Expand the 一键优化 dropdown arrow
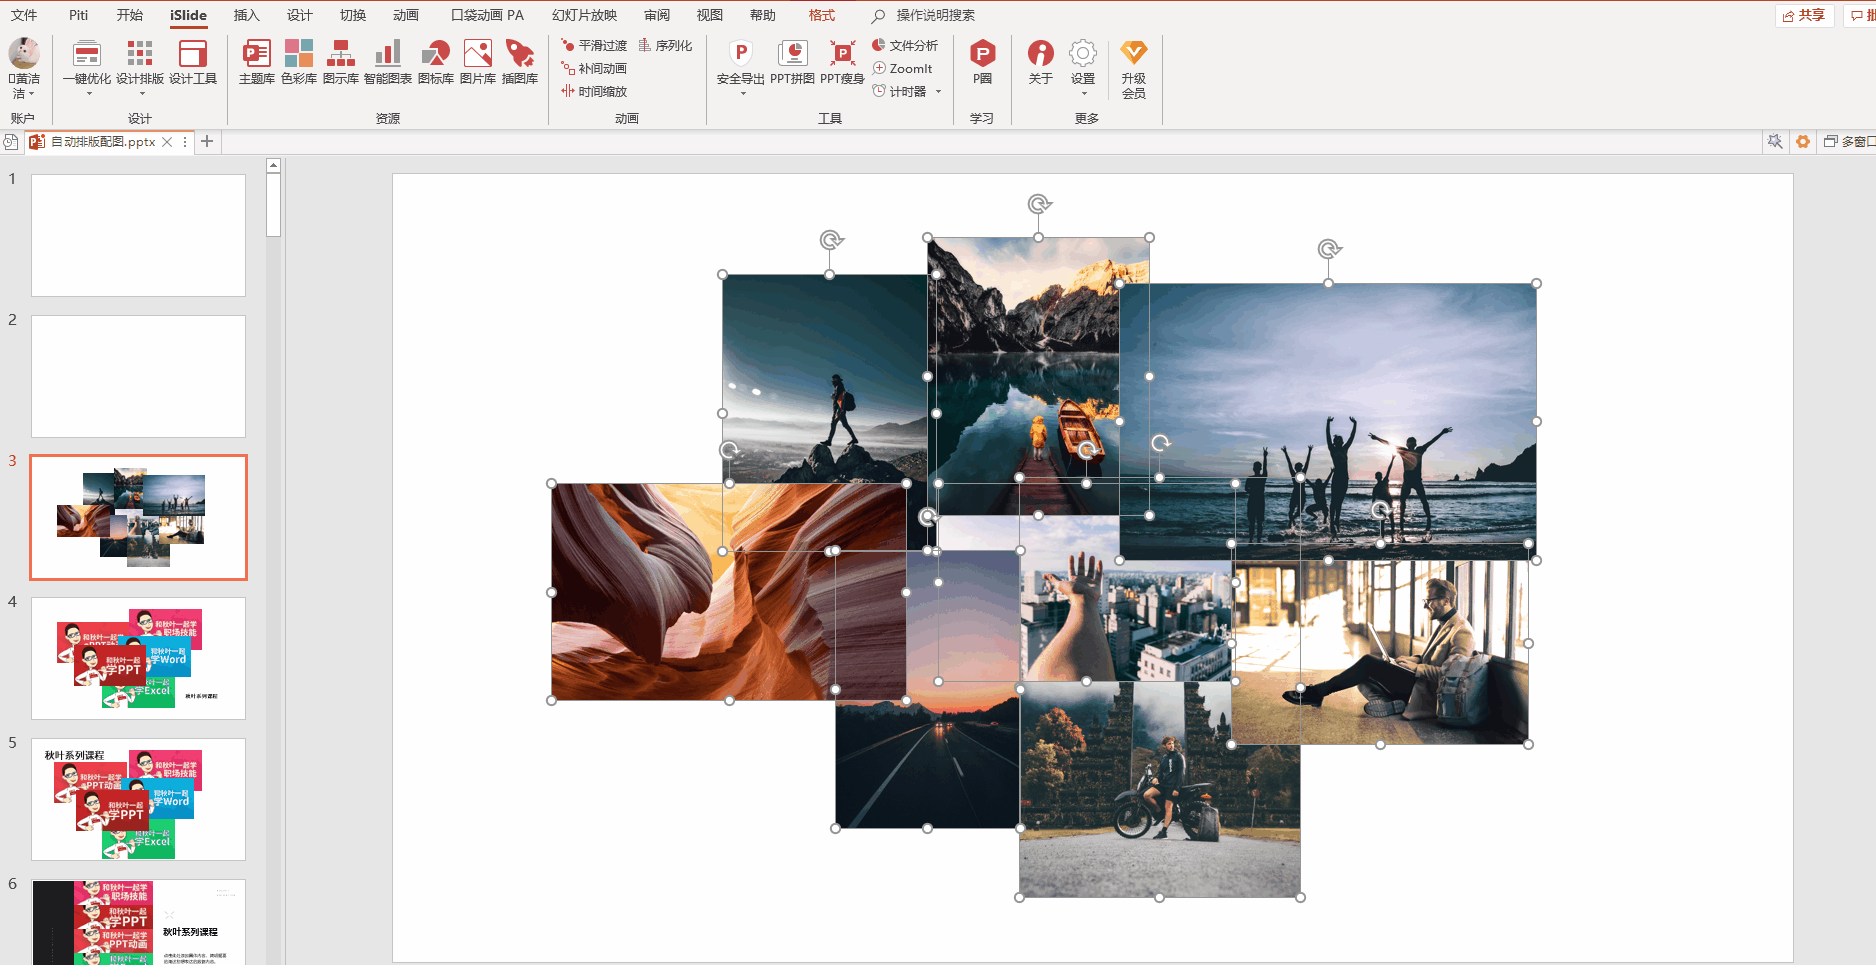1876x965 pixels. (89, 94)
